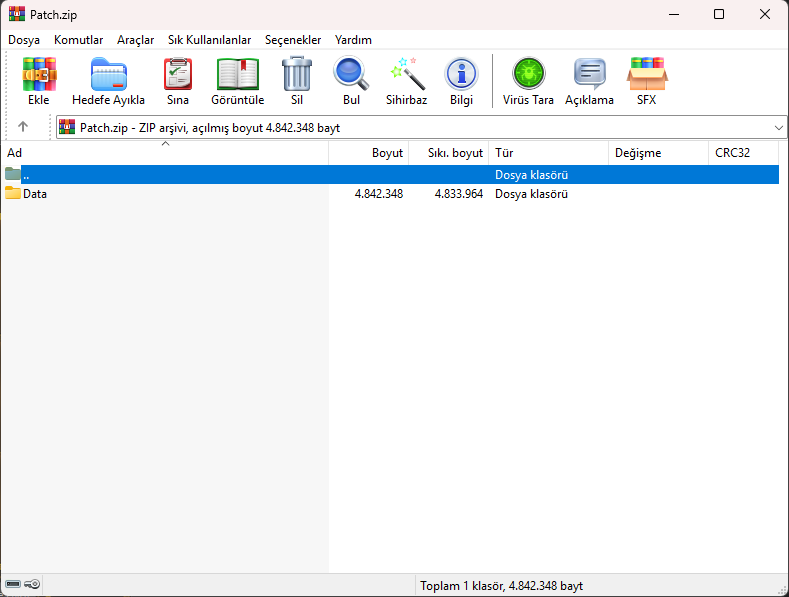Open the Açıklama comment tool

[589, 74]
